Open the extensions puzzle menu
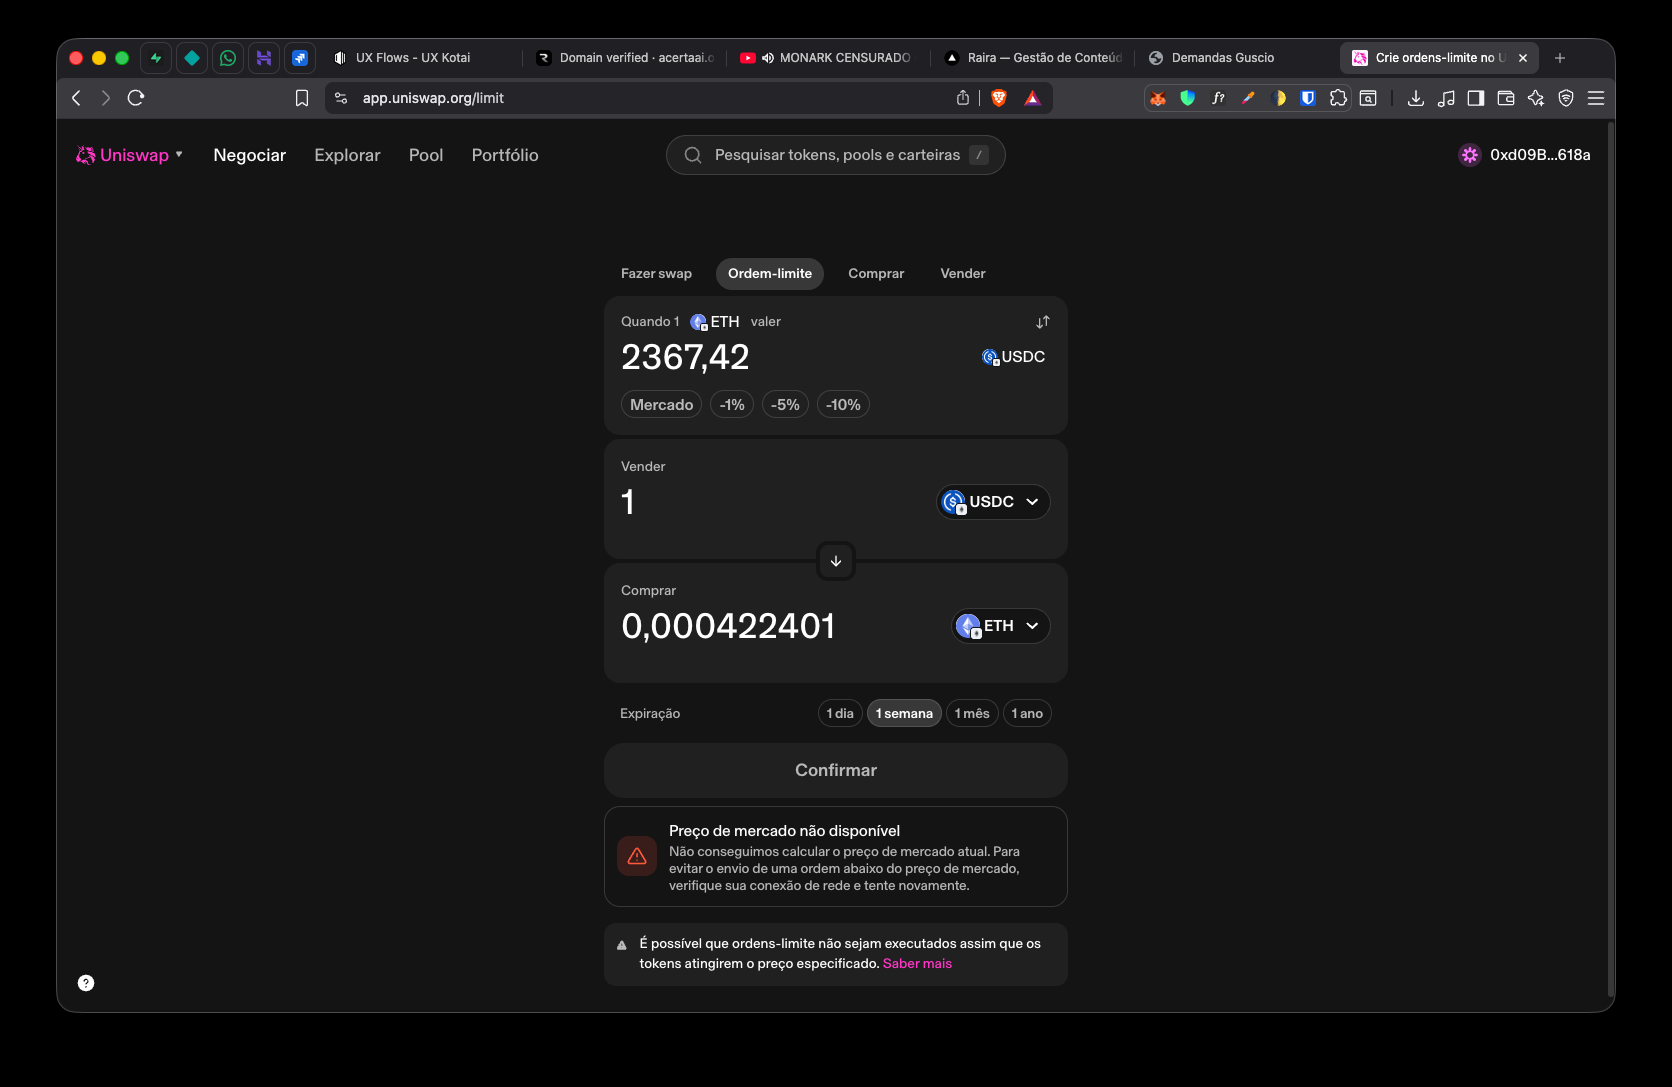Viewport: 1672px width, 1087px height. coord(1338,98)
